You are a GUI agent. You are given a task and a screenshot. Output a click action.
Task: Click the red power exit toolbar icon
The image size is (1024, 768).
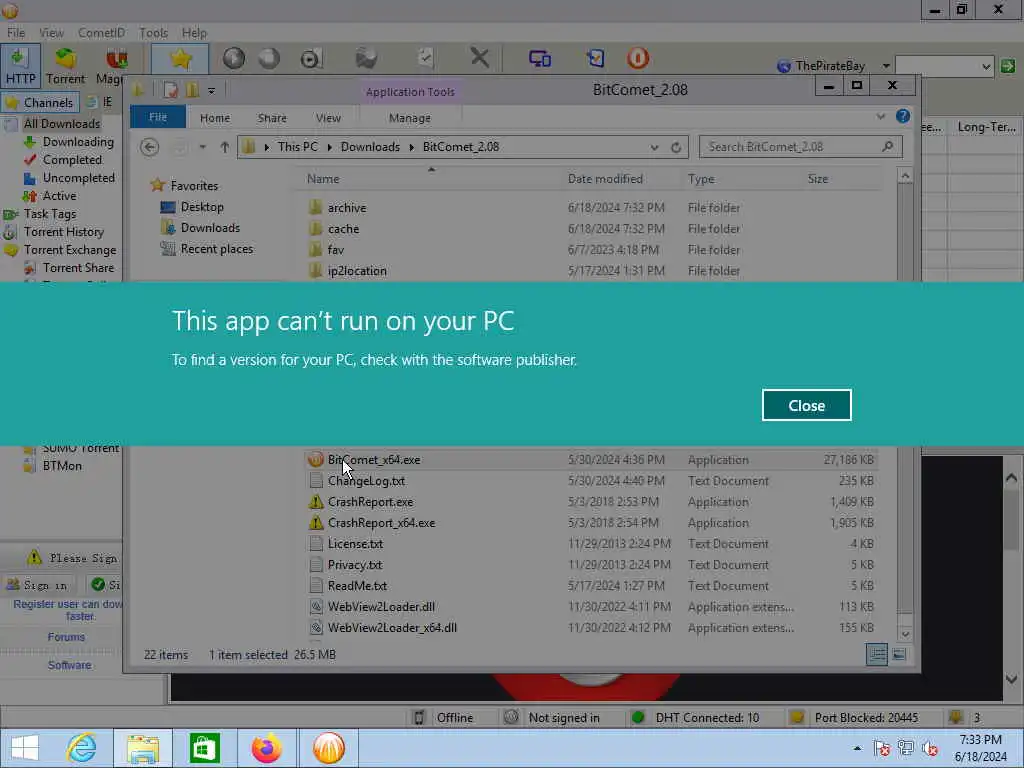pos(637,58)
